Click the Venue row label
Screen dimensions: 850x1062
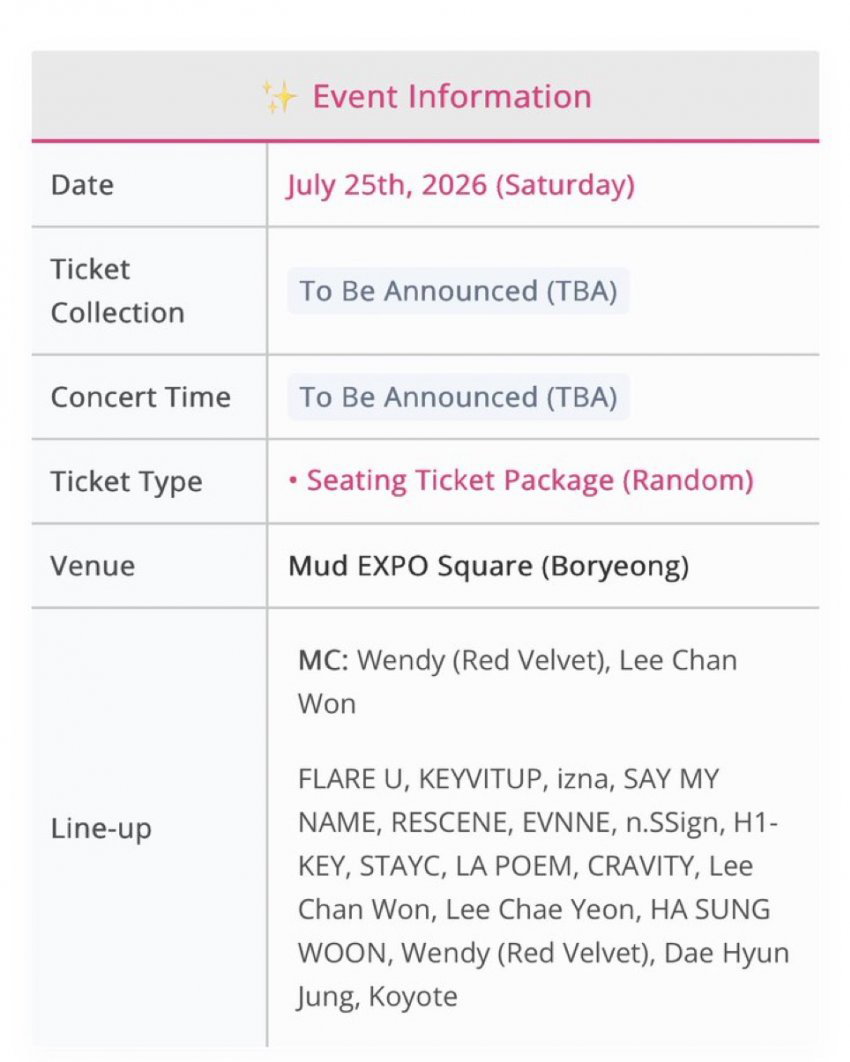(93, 566)
